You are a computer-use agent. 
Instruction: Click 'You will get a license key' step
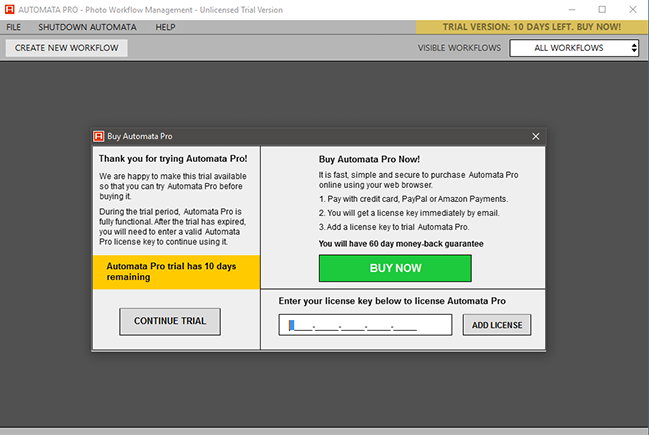pyautogui.click(x=409, y=213)
